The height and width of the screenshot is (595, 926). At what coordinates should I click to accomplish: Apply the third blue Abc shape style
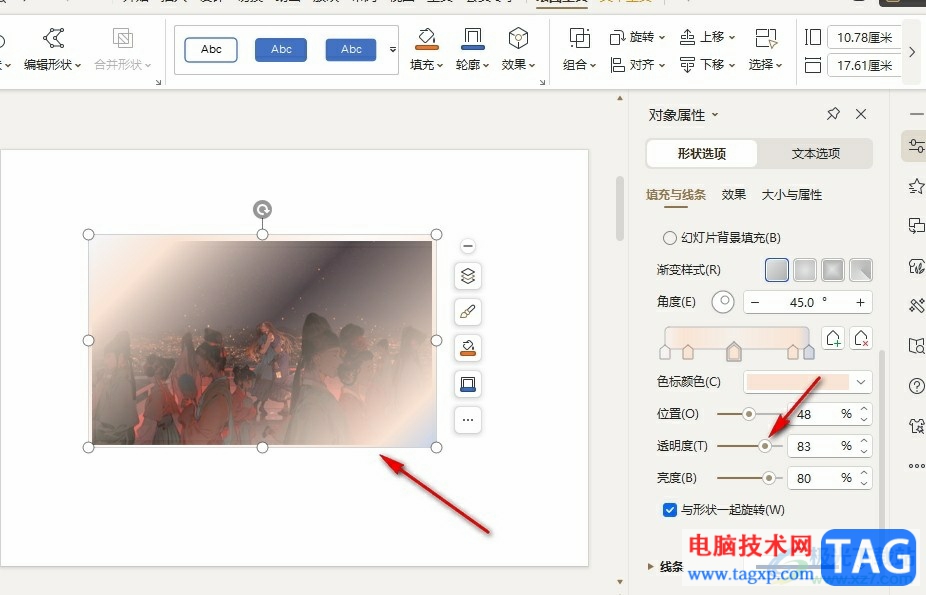[x=351, y=50]
